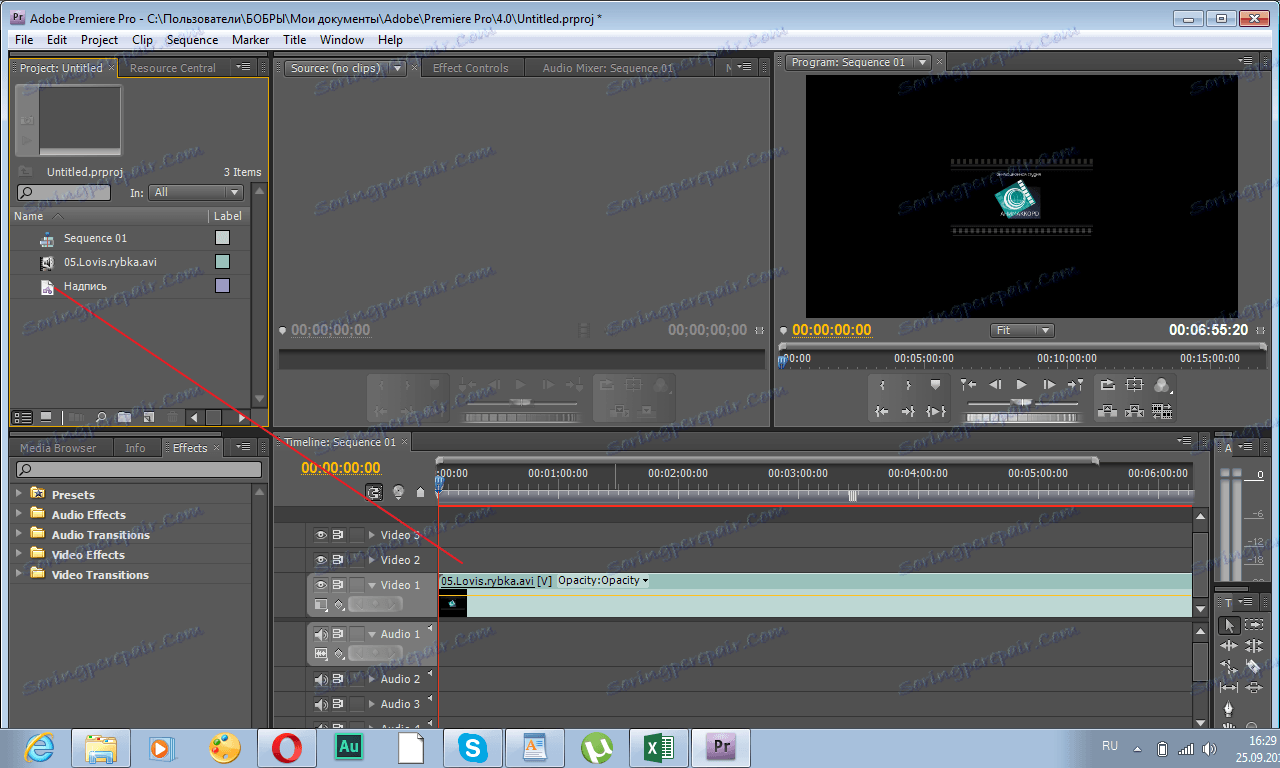The height and width of the screenshot is (768, 1280).
Task: Play In to Out in Program monitor
Action: tap(936, 411)
